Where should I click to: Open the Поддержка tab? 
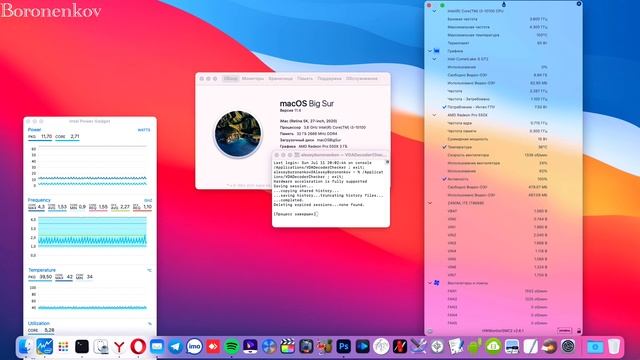point(329,78)
